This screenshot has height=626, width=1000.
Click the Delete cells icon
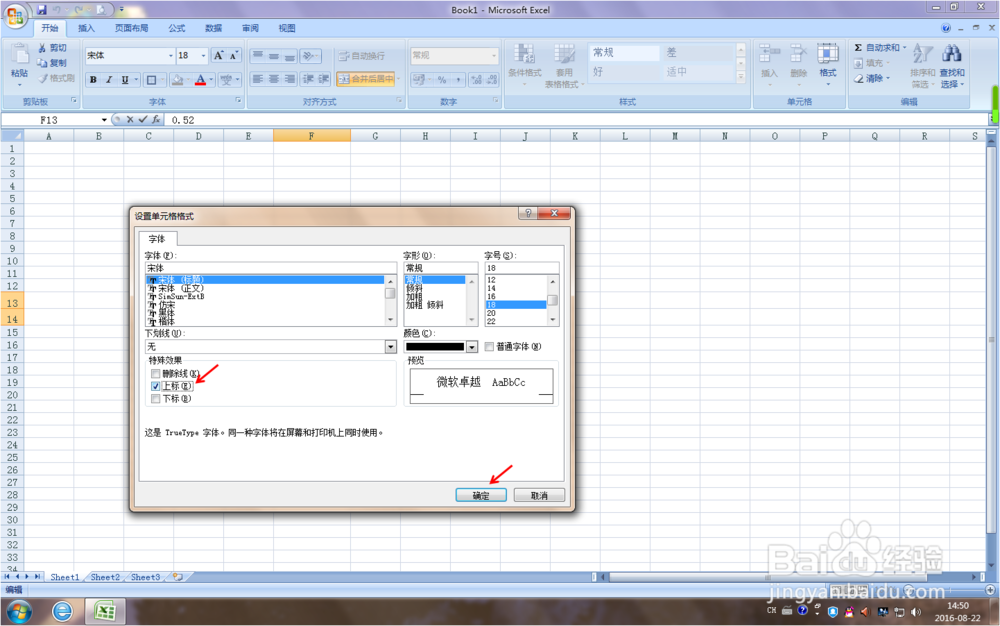(798, 54)
